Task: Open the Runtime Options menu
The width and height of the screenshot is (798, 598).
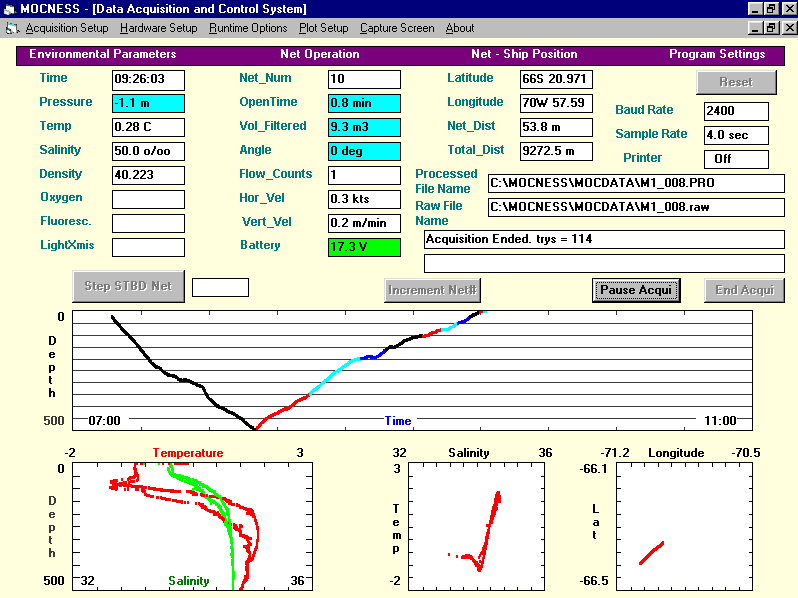Action: click(x=248, y=28)
